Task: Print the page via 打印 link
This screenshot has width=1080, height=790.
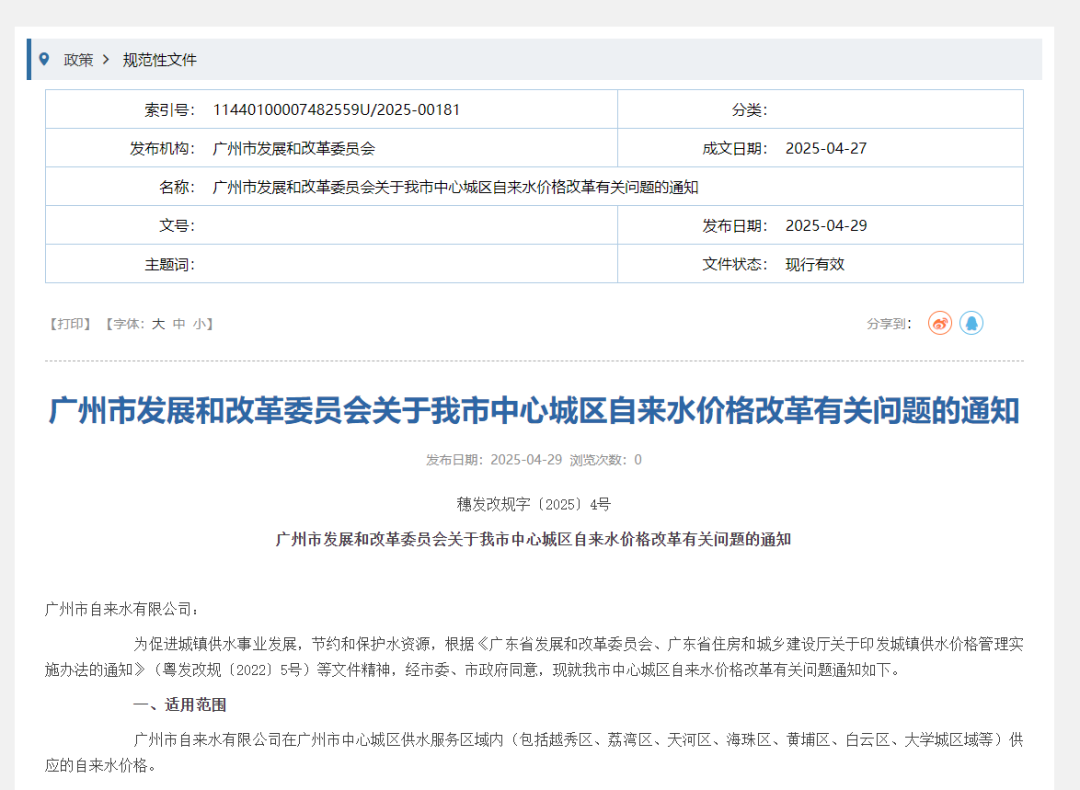Action: point(70,324)
